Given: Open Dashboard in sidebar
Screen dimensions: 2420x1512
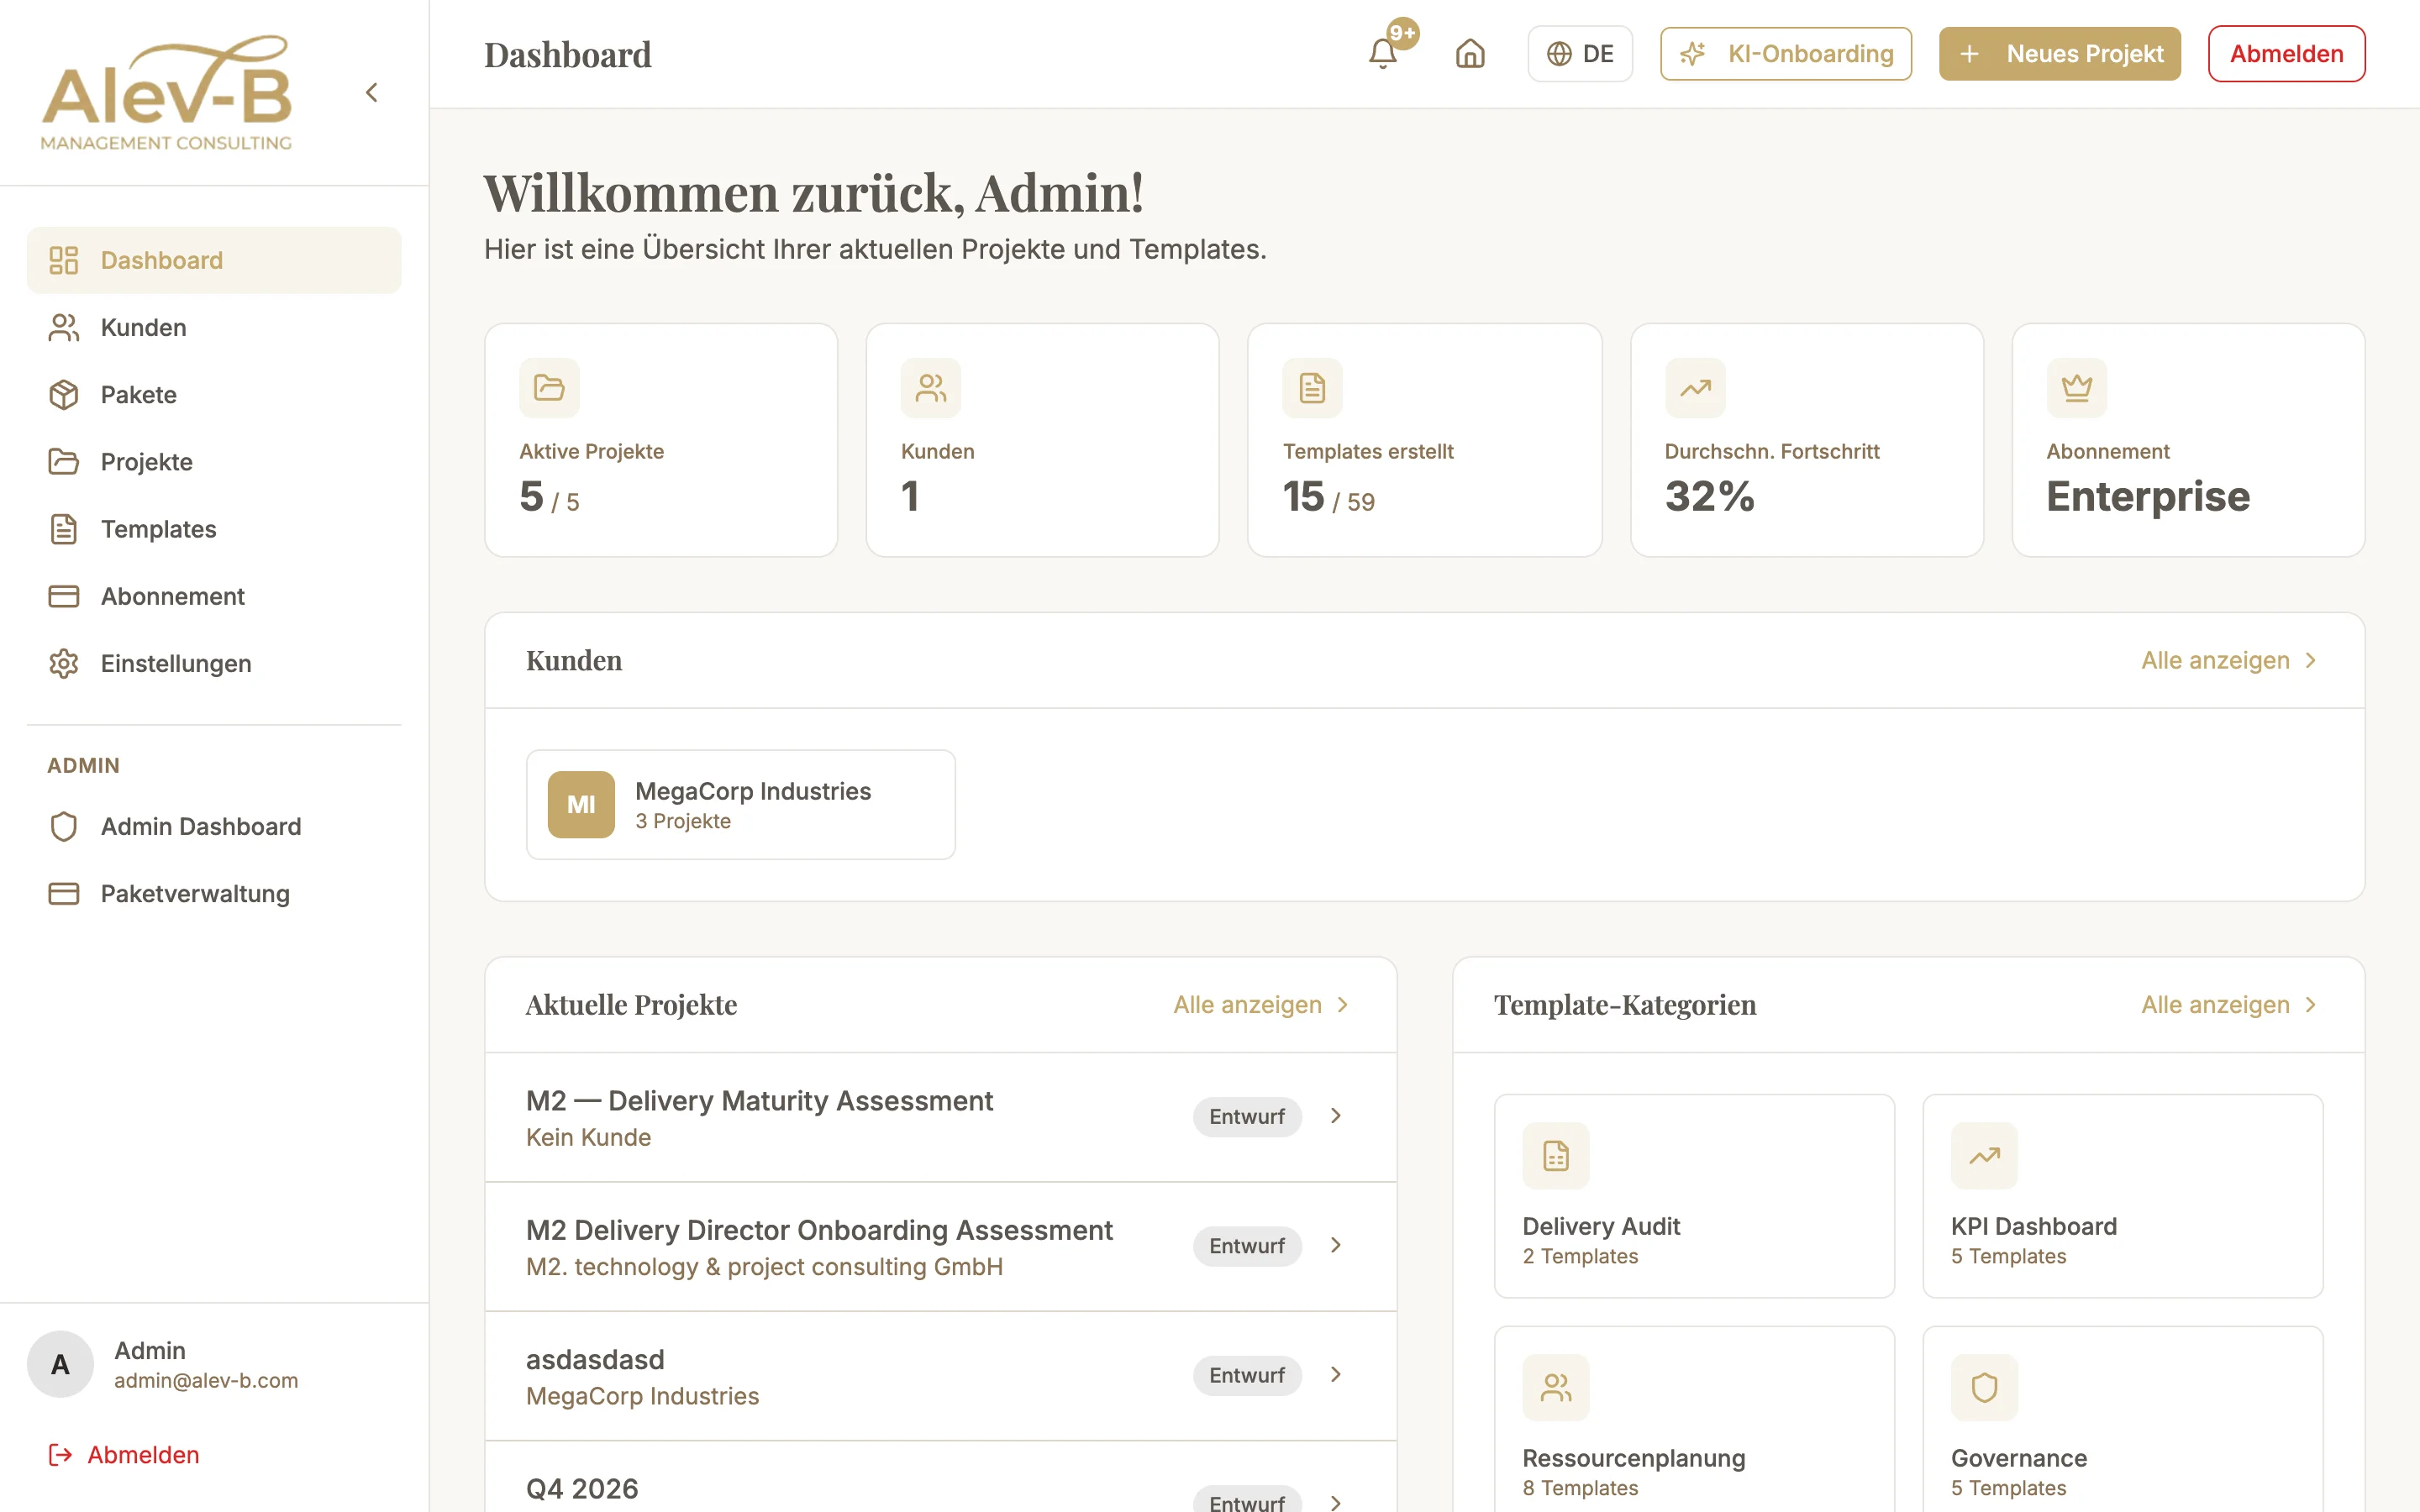Looking at the screenshot, I should pyautogui.click(x=214, y=260).
